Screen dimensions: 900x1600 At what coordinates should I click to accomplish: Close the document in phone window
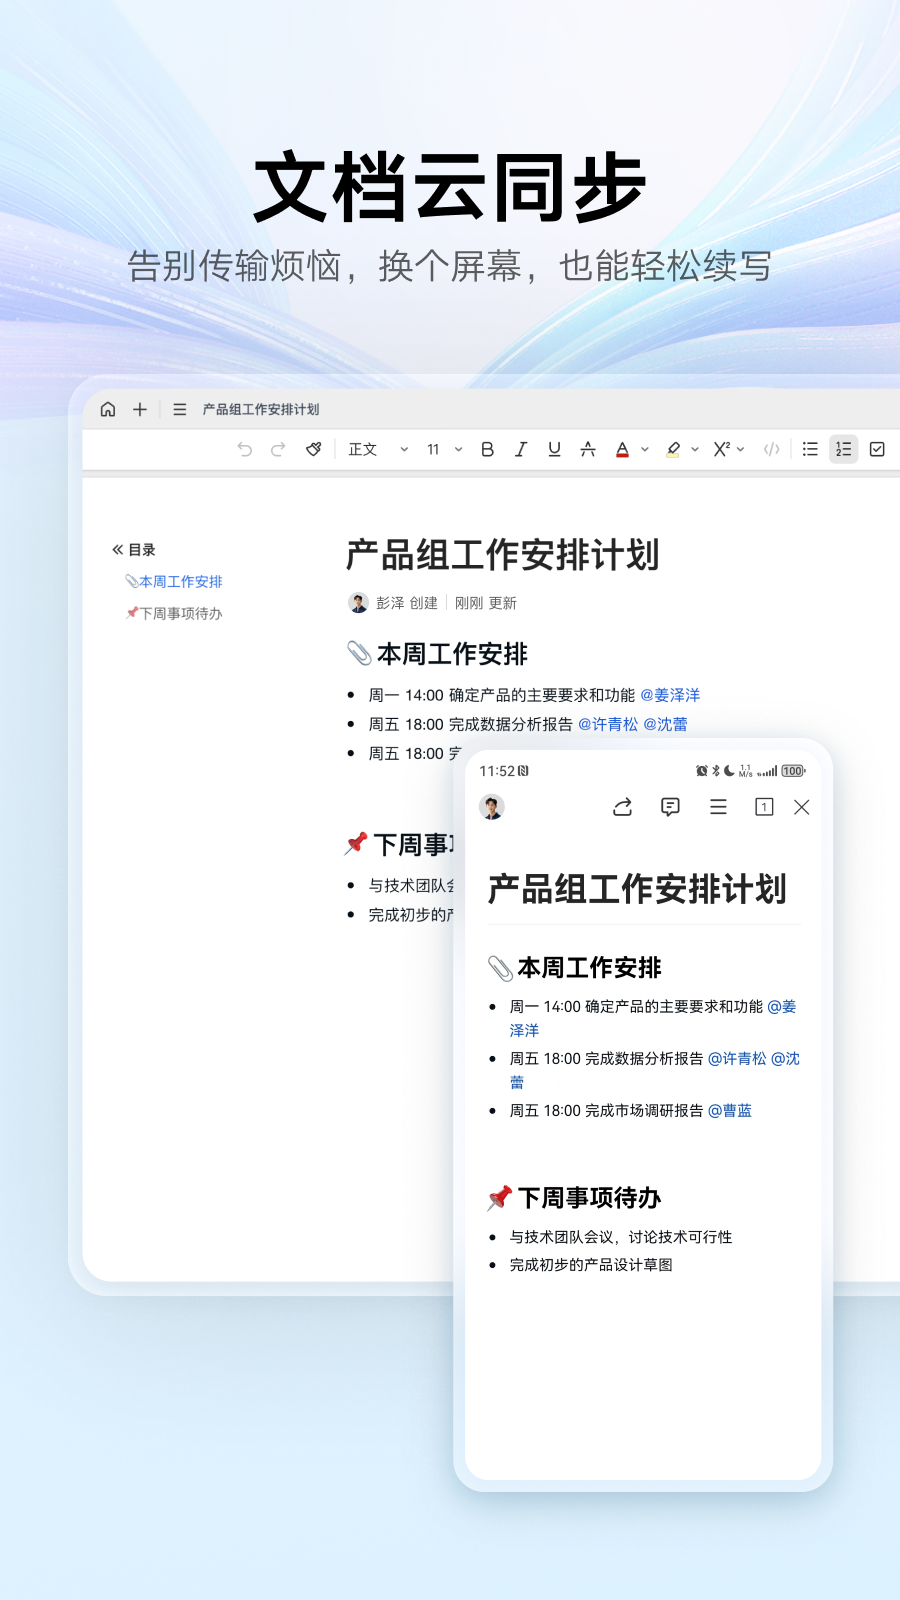tap(802, 807)
